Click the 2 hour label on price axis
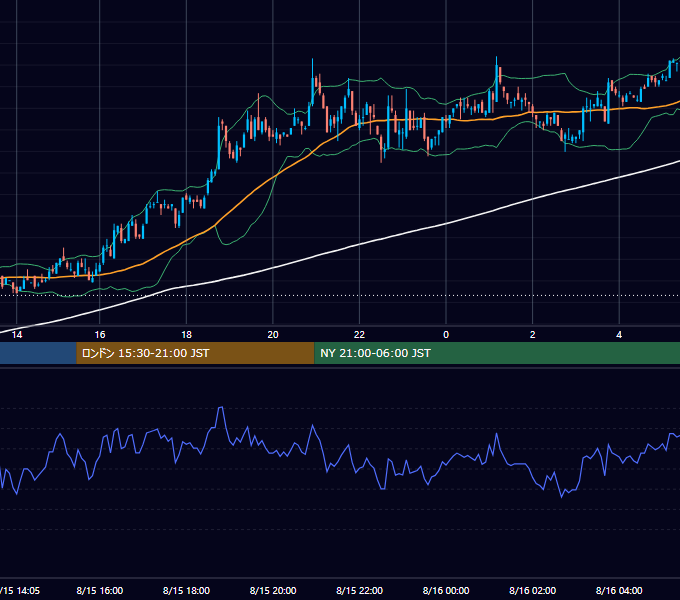This screenshot has width=680, height=600. click(x=533, y=335)
